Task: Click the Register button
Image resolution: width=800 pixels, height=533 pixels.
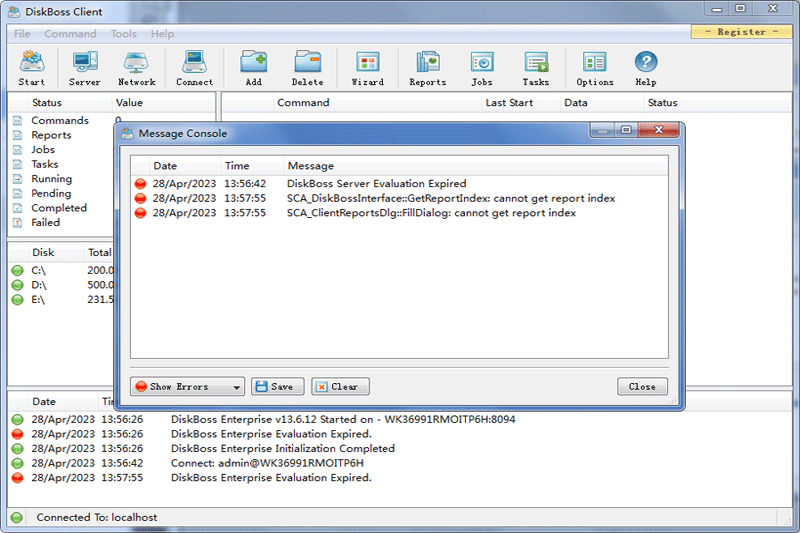Action: [741, 32]
